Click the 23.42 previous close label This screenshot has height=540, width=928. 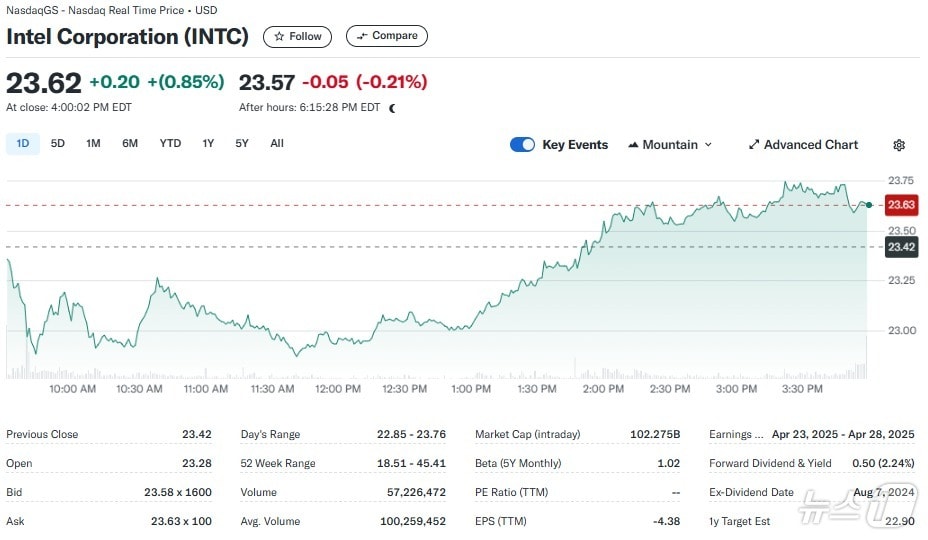901,247
